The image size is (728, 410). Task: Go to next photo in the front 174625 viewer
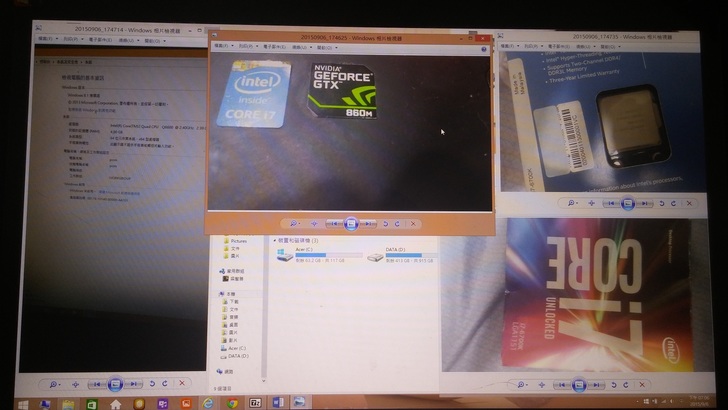coord(368,224)
